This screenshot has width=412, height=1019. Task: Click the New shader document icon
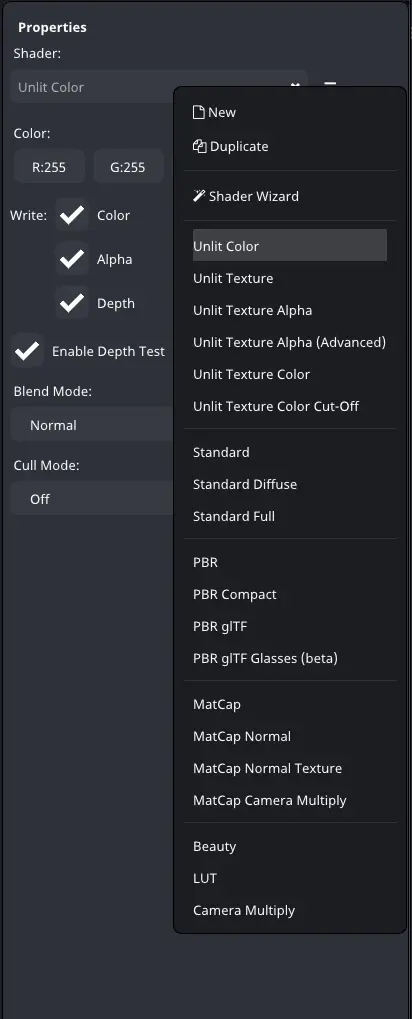click(199, 112)
